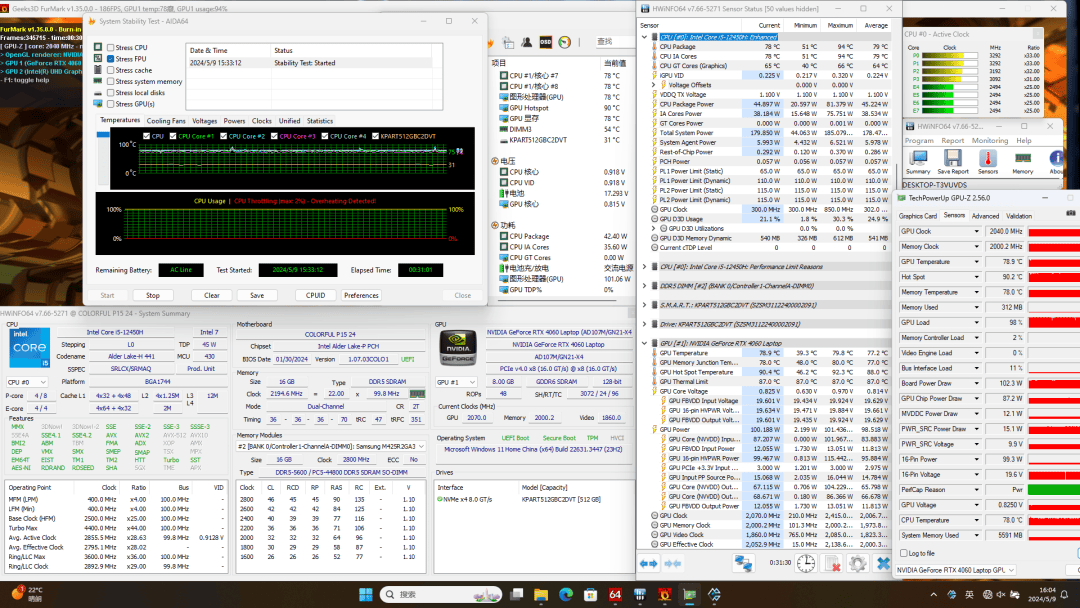Screen dimensions: 1080x608
Task: Click the Save button in stability test
Action: (x=257, y=295)
